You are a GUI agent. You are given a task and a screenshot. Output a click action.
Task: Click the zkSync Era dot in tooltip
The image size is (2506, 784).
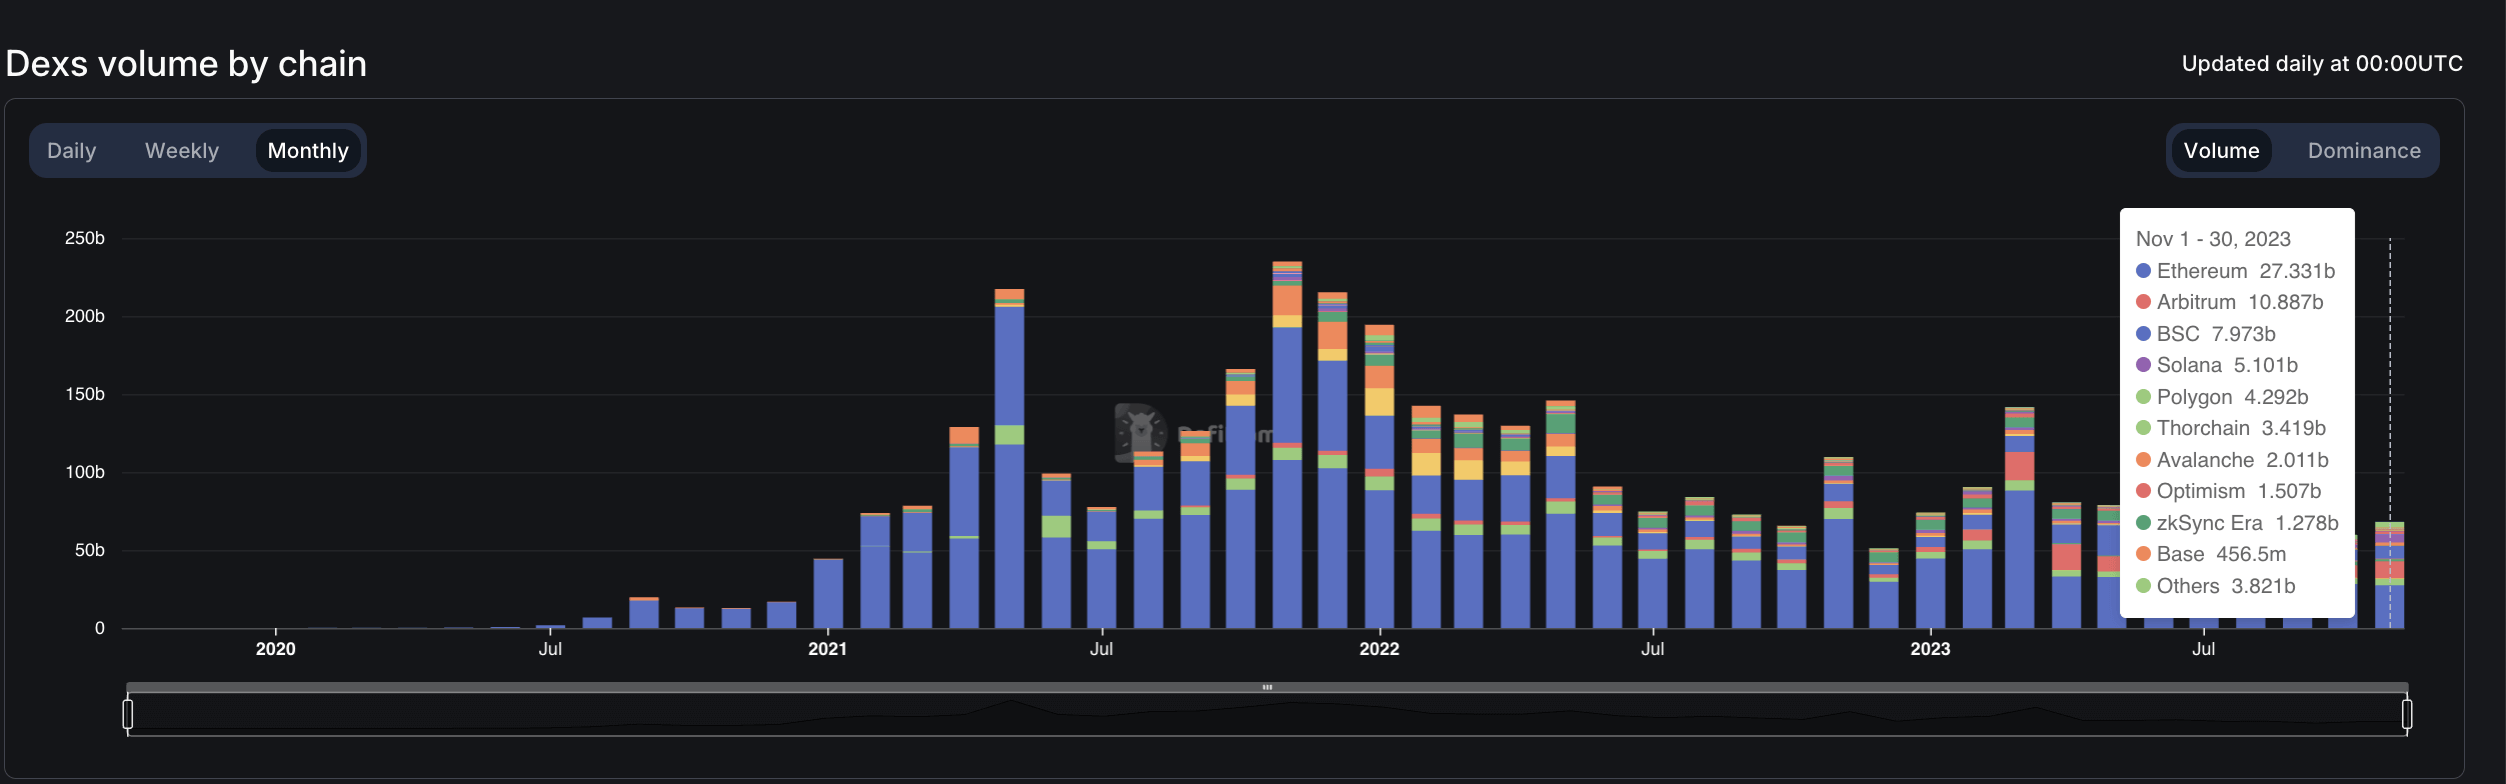tap(2143, 523)
